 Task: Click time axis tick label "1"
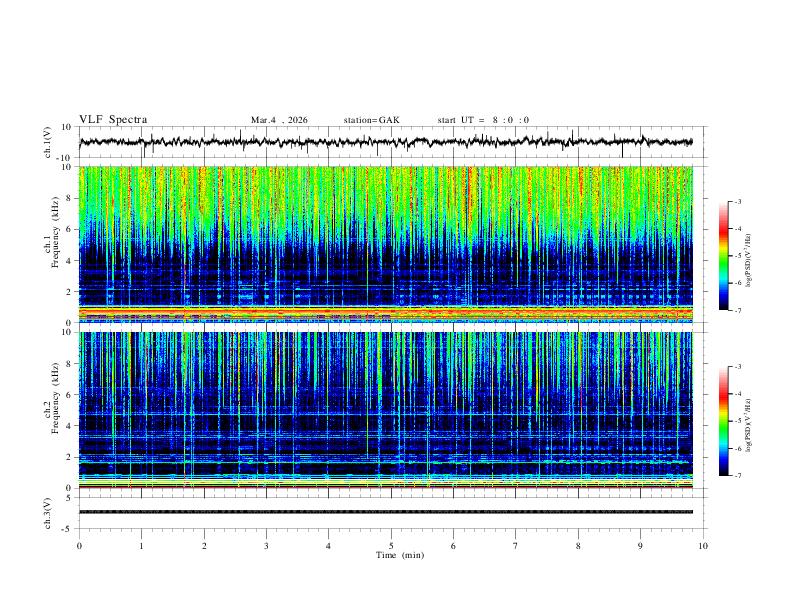point(142,546)
